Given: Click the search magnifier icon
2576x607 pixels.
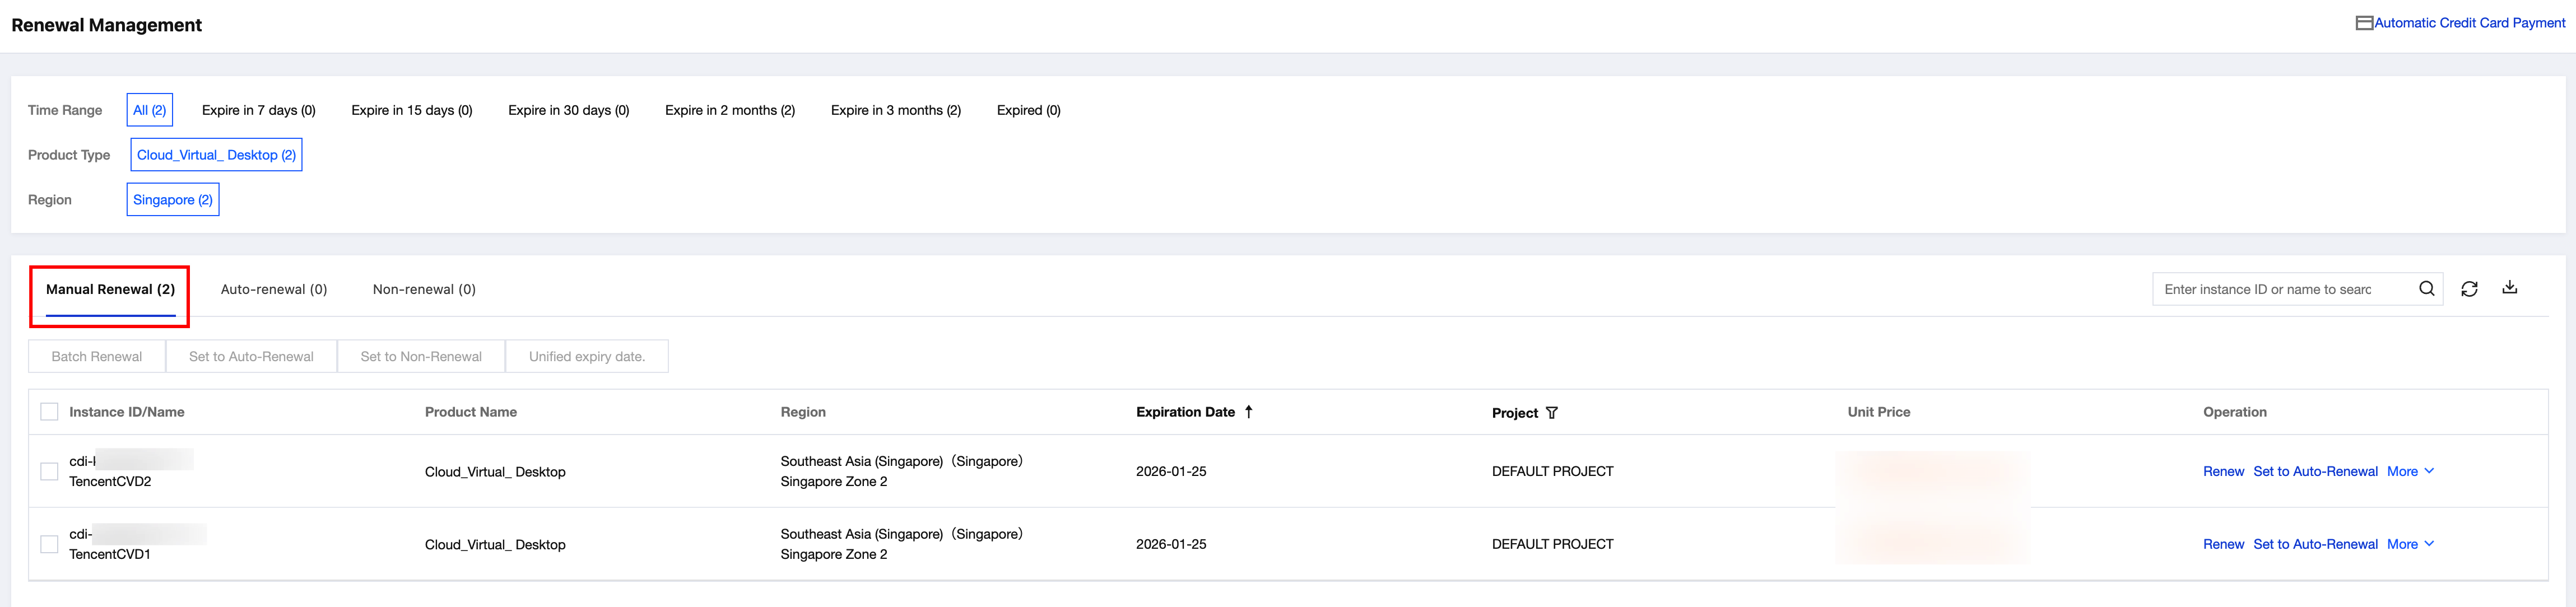Looking at the screenshot, I should (2426, 289).
